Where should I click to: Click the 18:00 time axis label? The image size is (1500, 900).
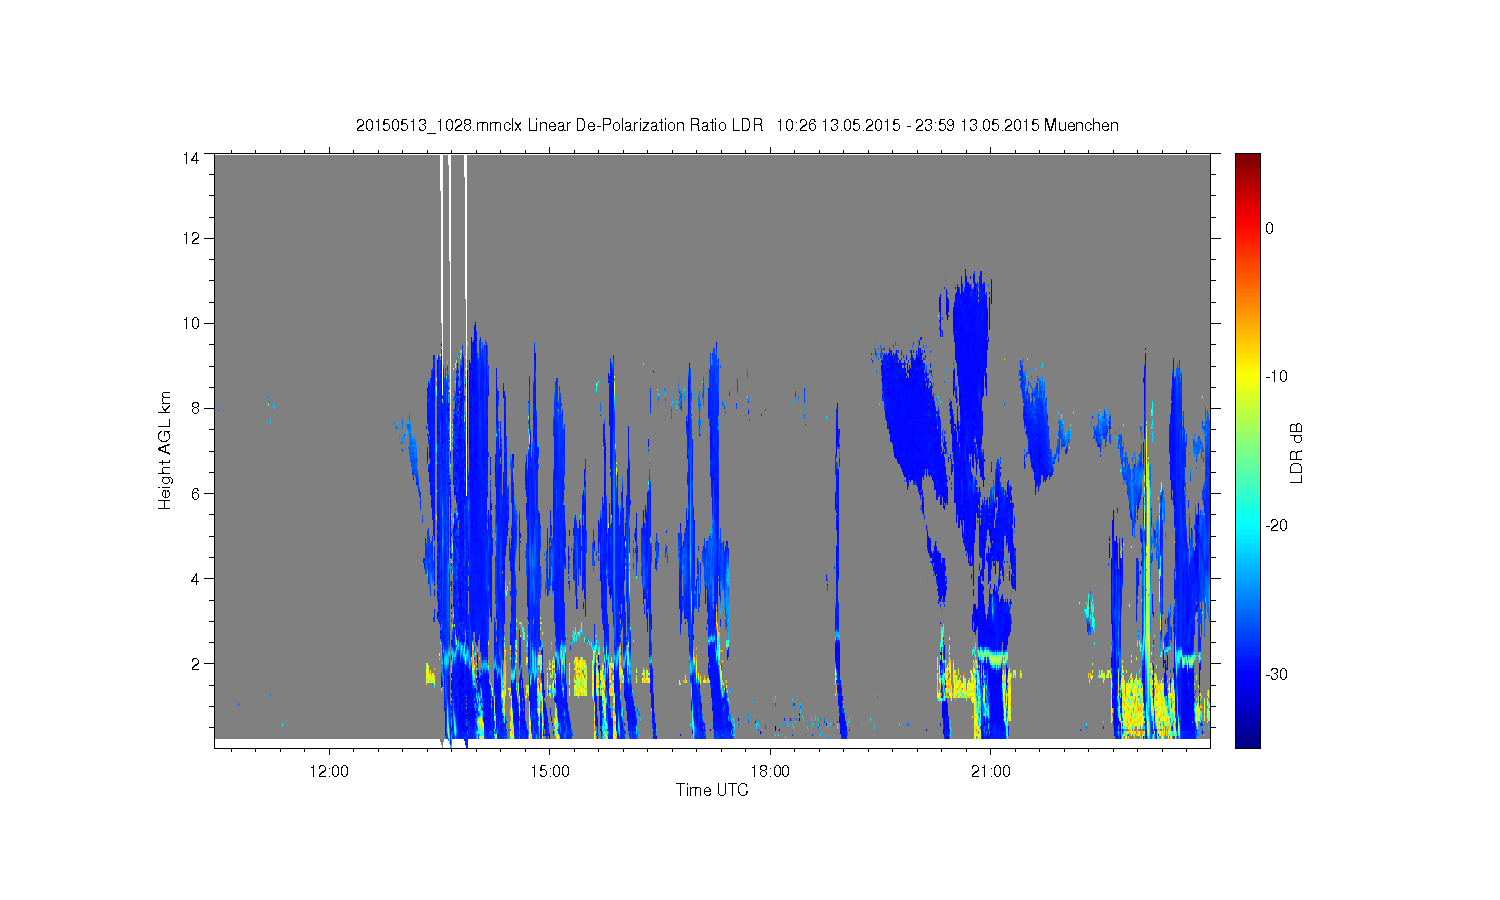pyautogui.click(x=770, y=772)
